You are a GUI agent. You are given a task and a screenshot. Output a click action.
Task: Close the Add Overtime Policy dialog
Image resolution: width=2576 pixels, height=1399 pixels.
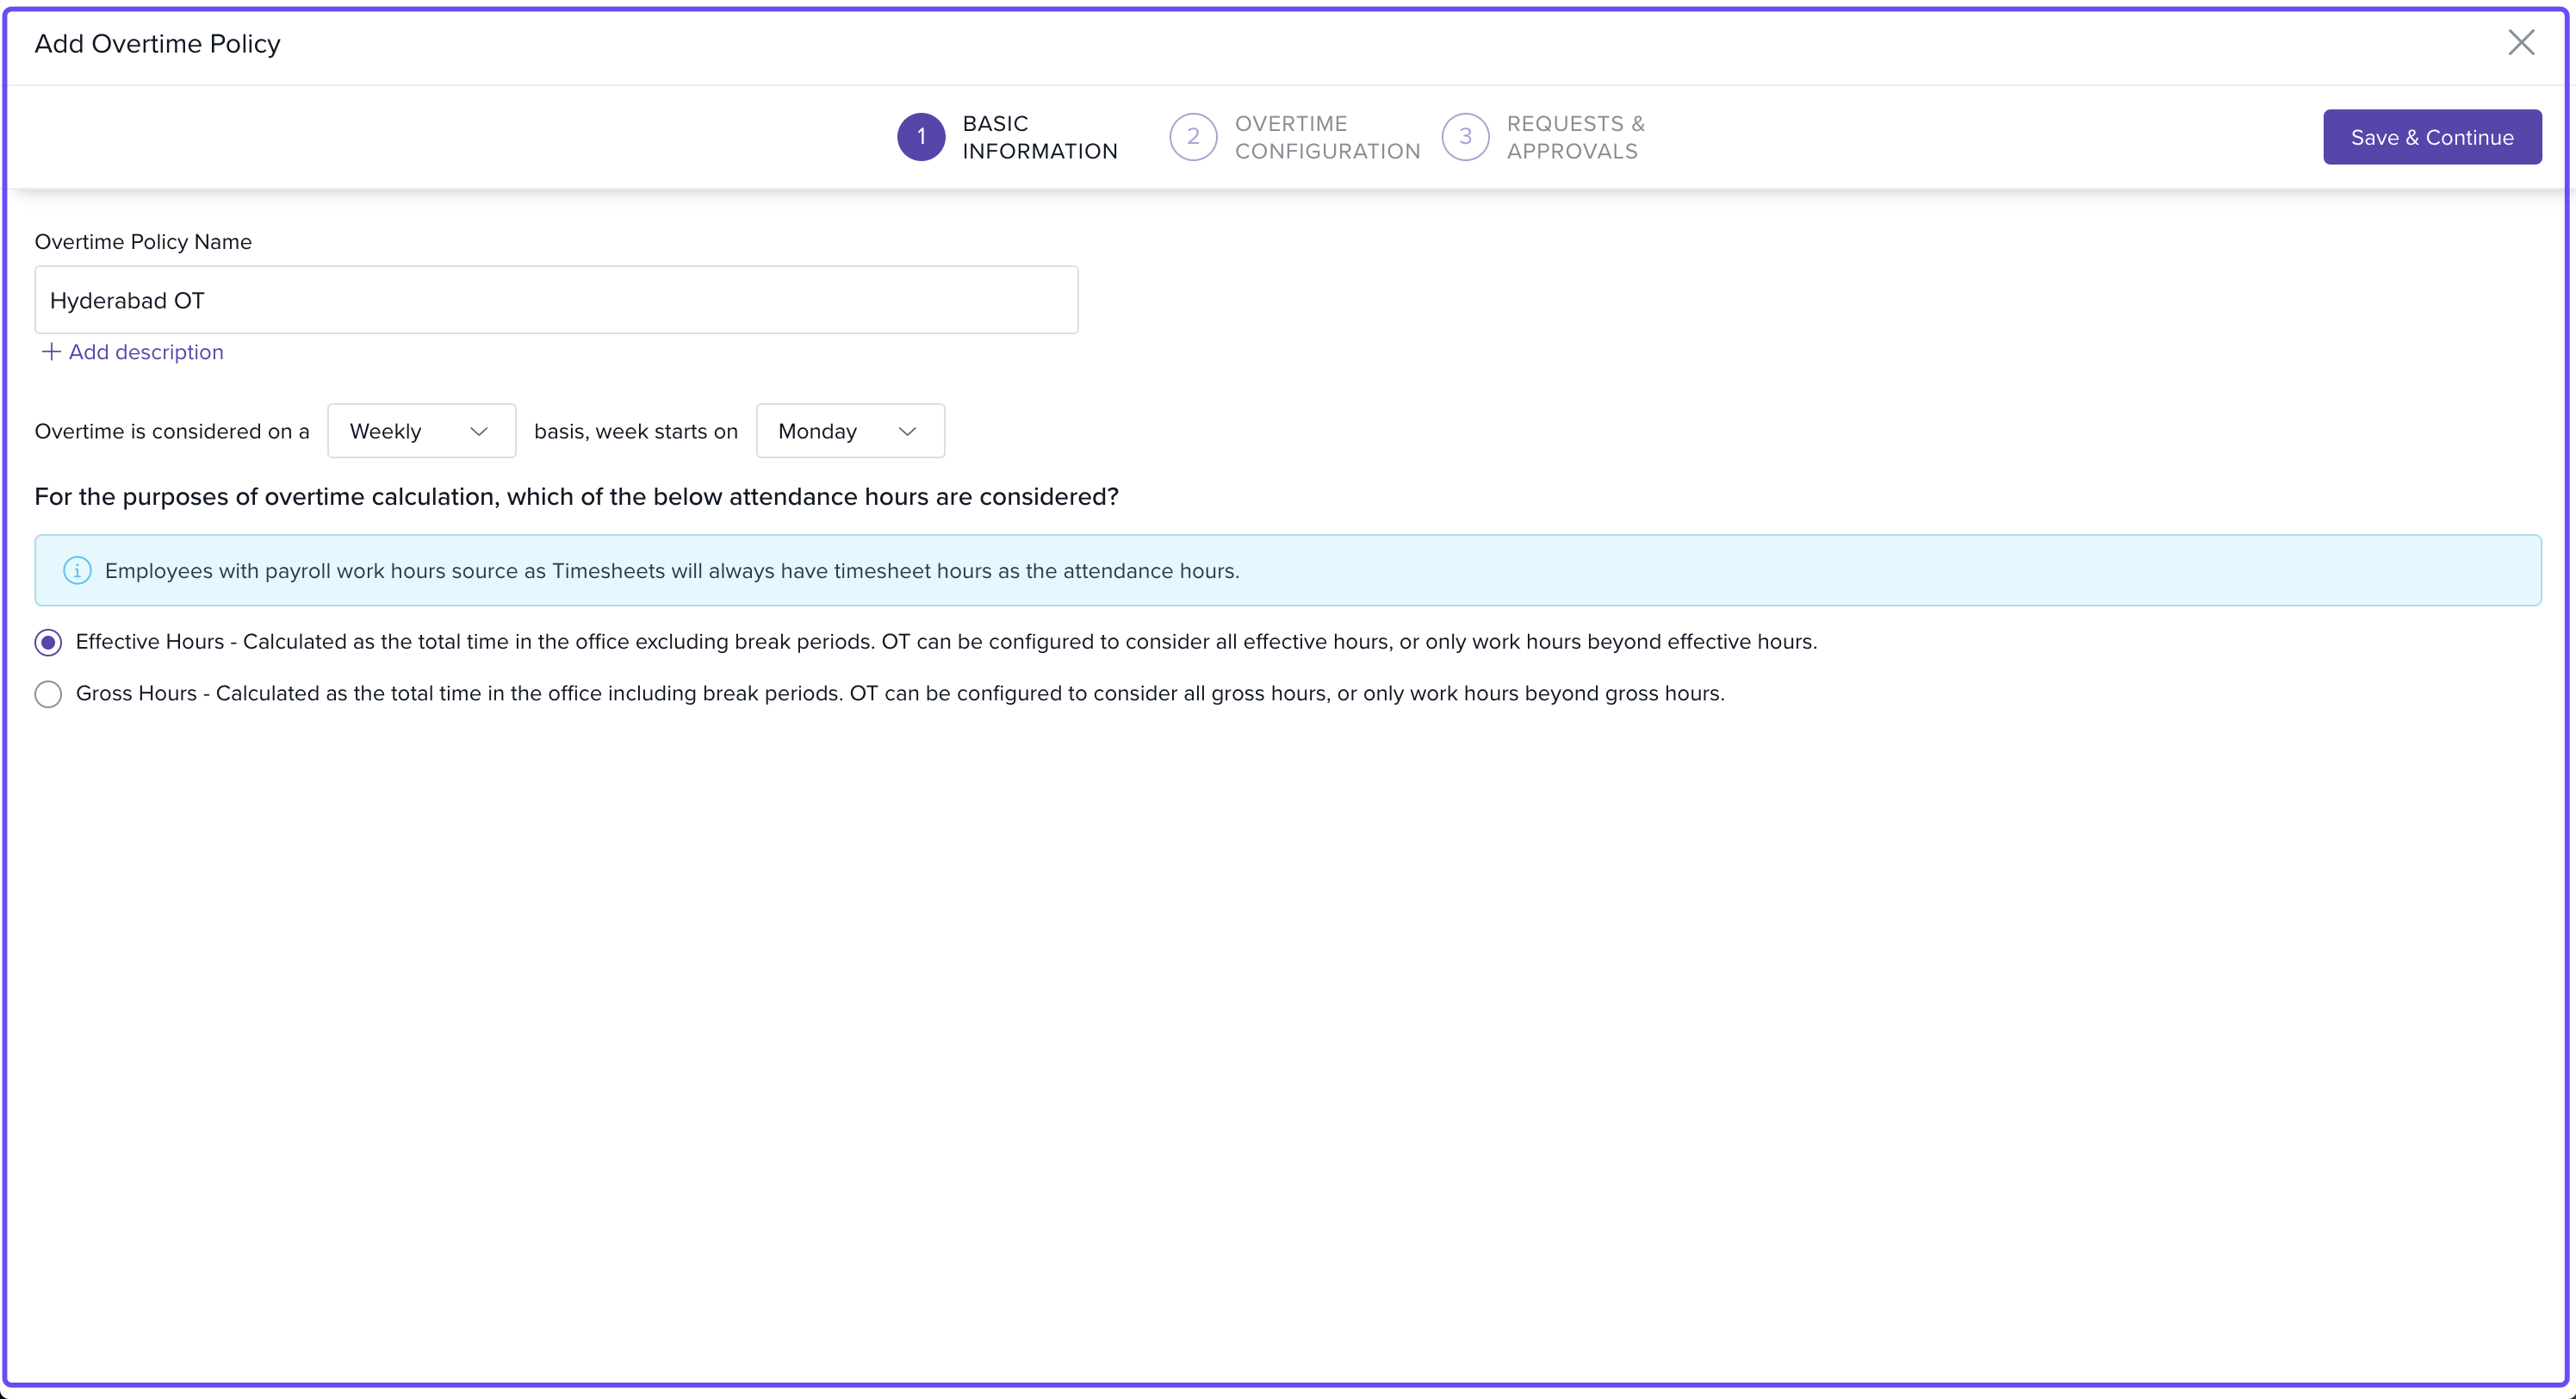(2520, 42)
